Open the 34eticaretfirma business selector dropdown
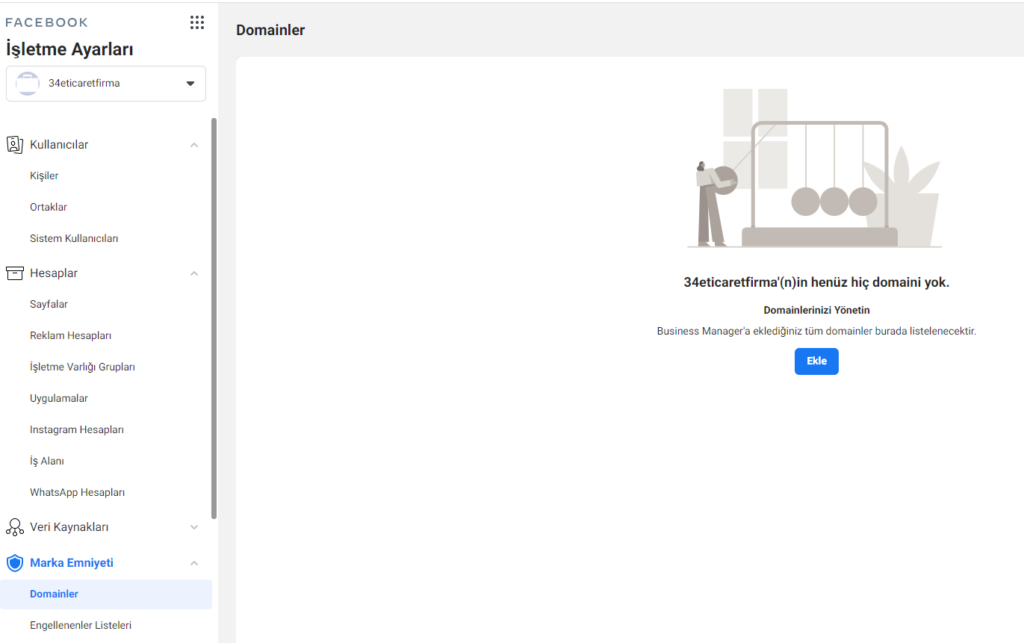The image size is (1024, 643). 106,84
